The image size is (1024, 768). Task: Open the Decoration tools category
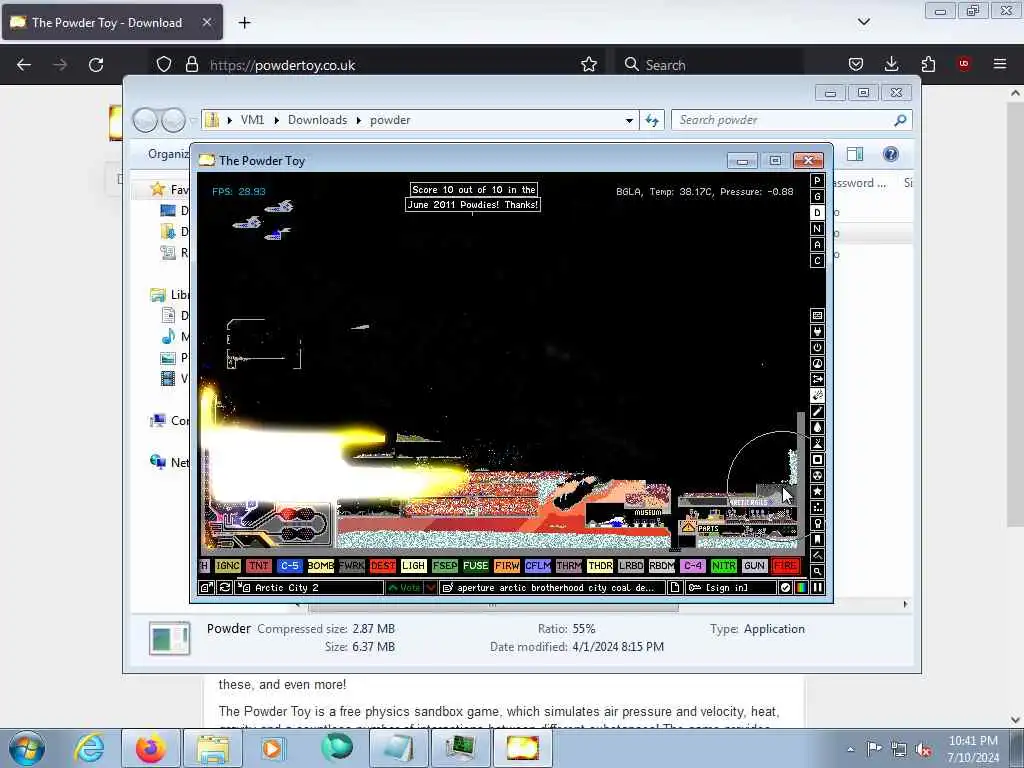[817, 556]
